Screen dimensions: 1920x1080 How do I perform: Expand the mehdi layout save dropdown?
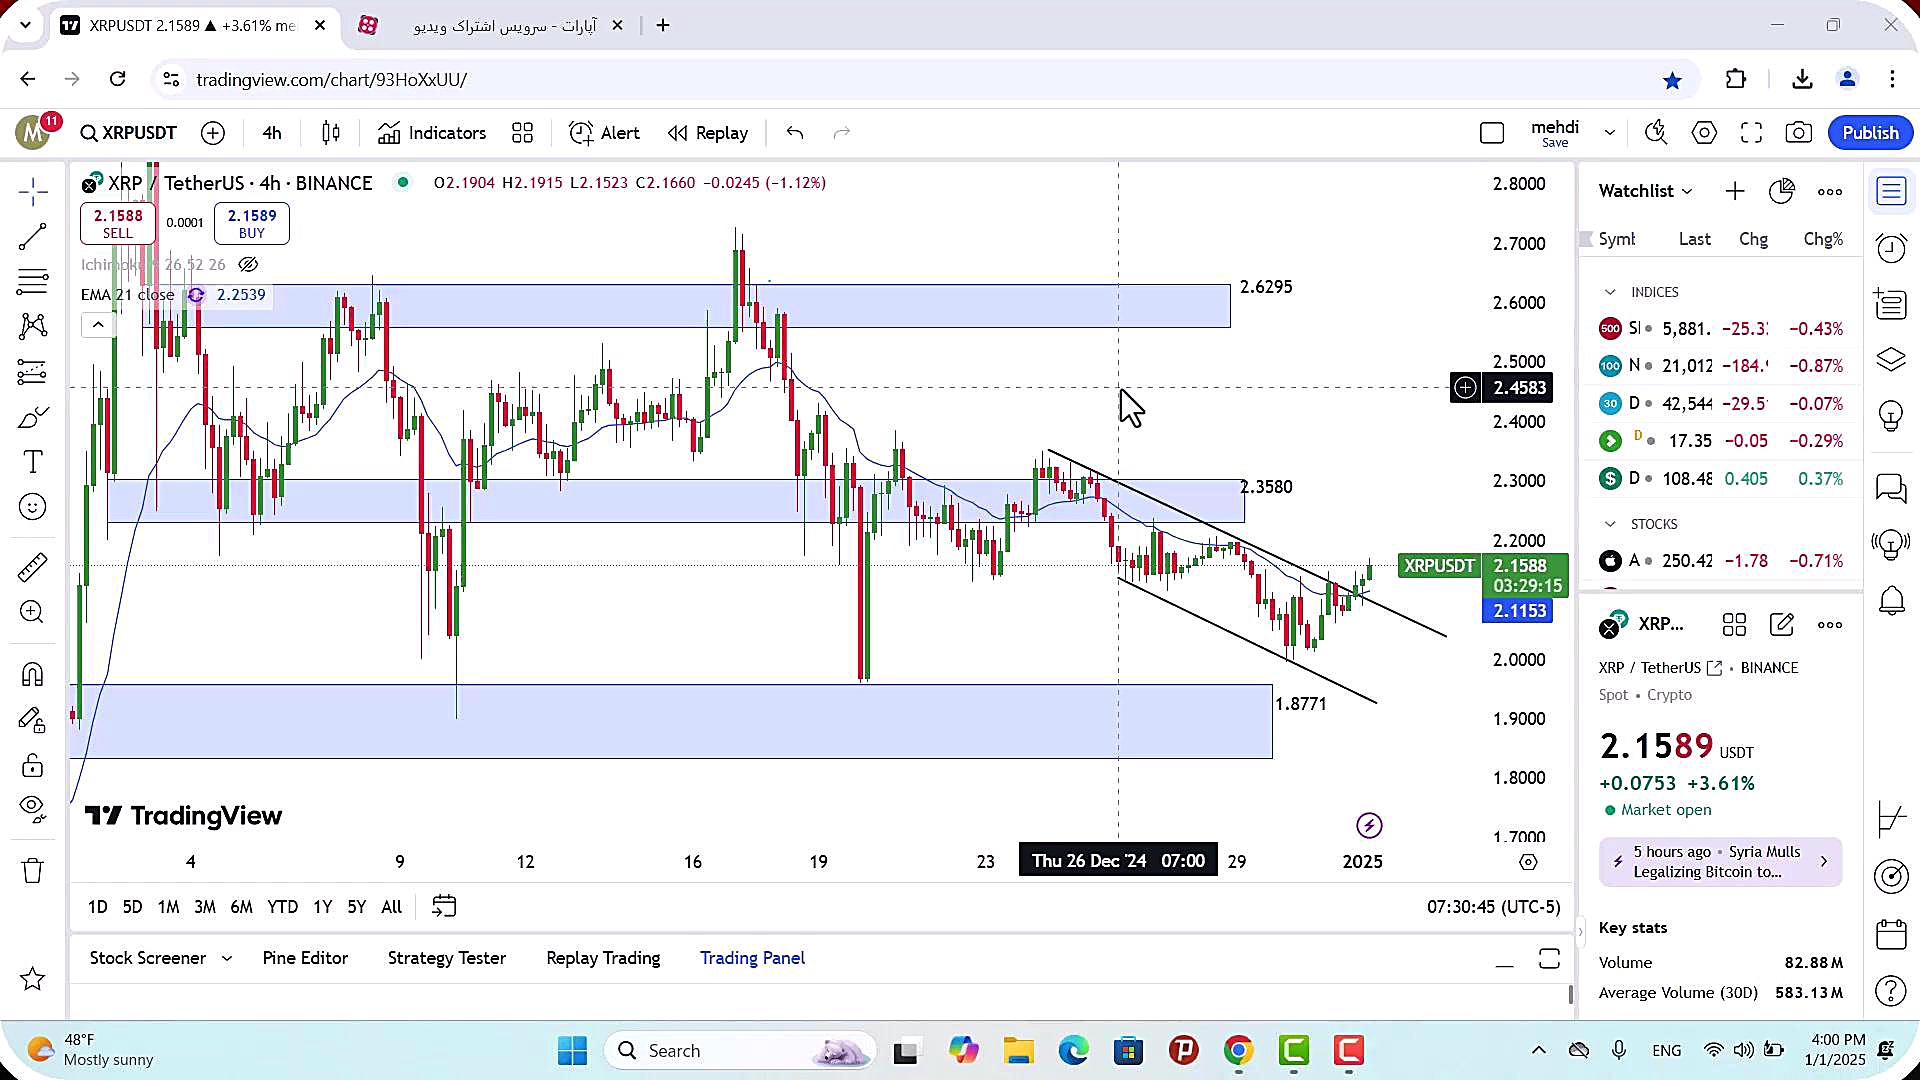click(1610, 133)
